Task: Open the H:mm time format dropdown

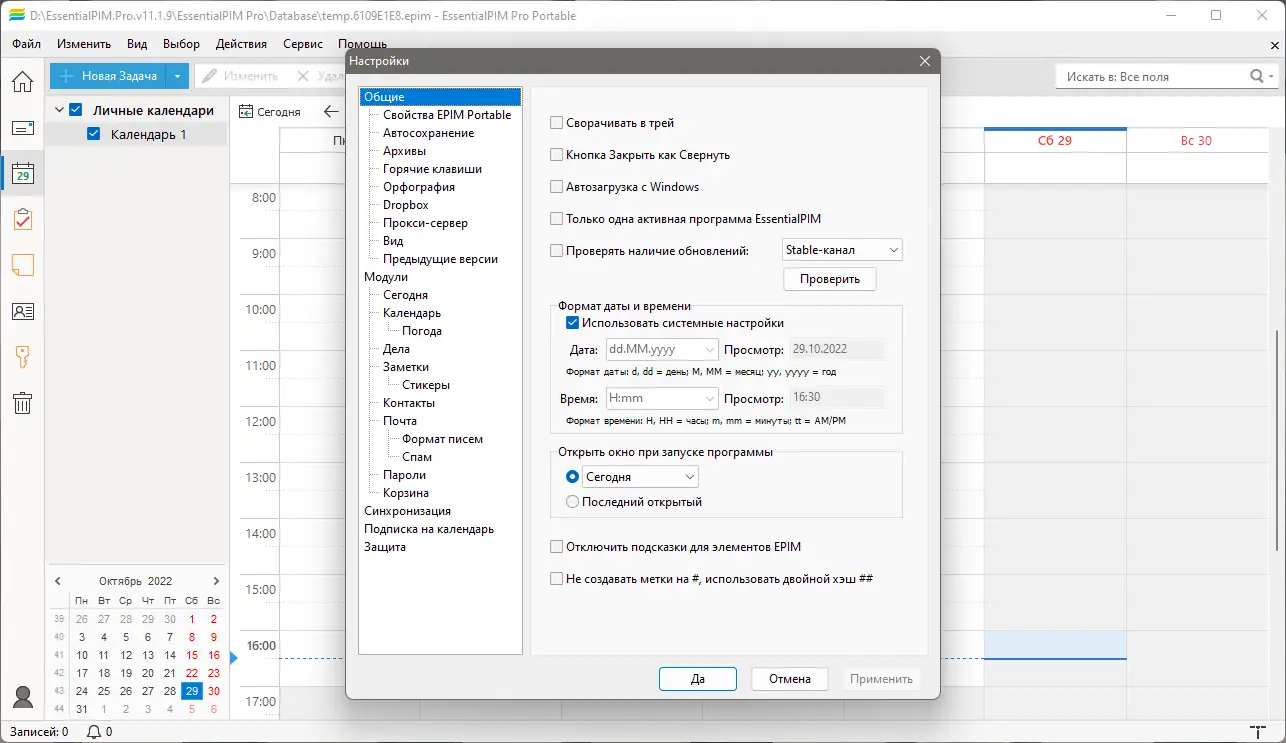Action: click(x=662, y=398)
